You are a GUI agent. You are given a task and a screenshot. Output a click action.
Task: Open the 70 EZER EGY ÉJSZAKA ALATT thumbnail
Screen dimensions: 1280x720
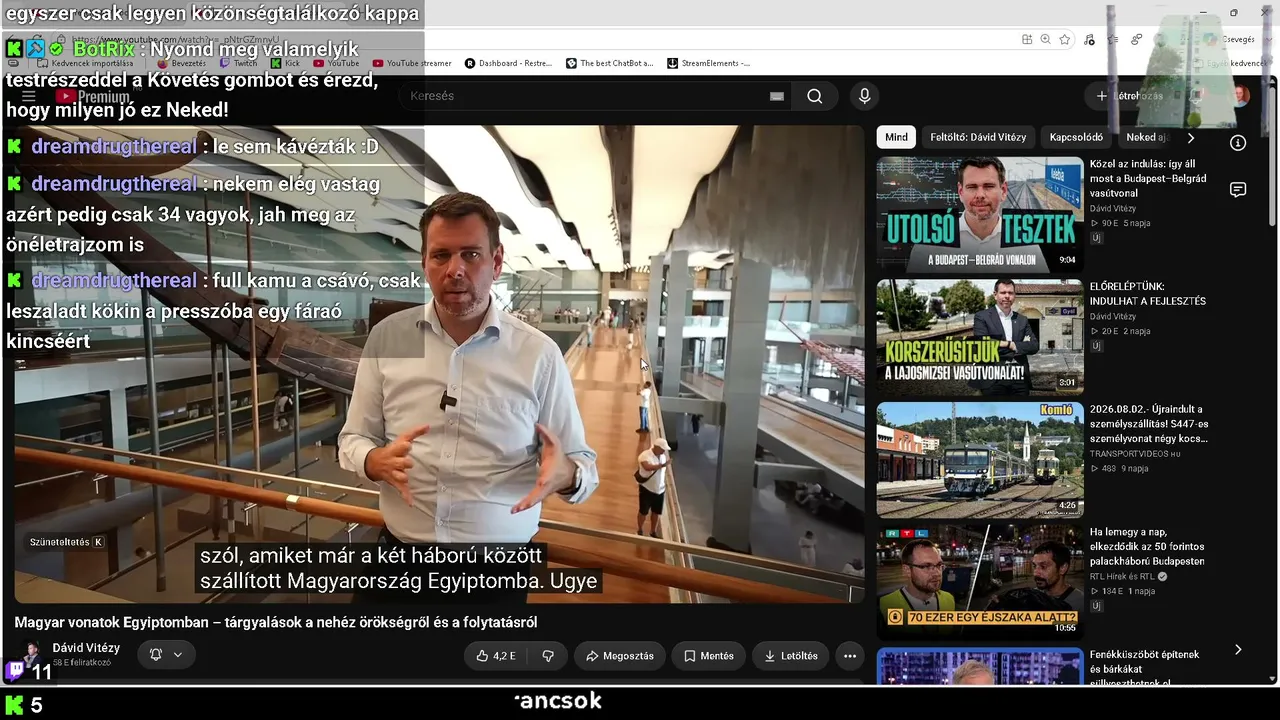point(980,583)
